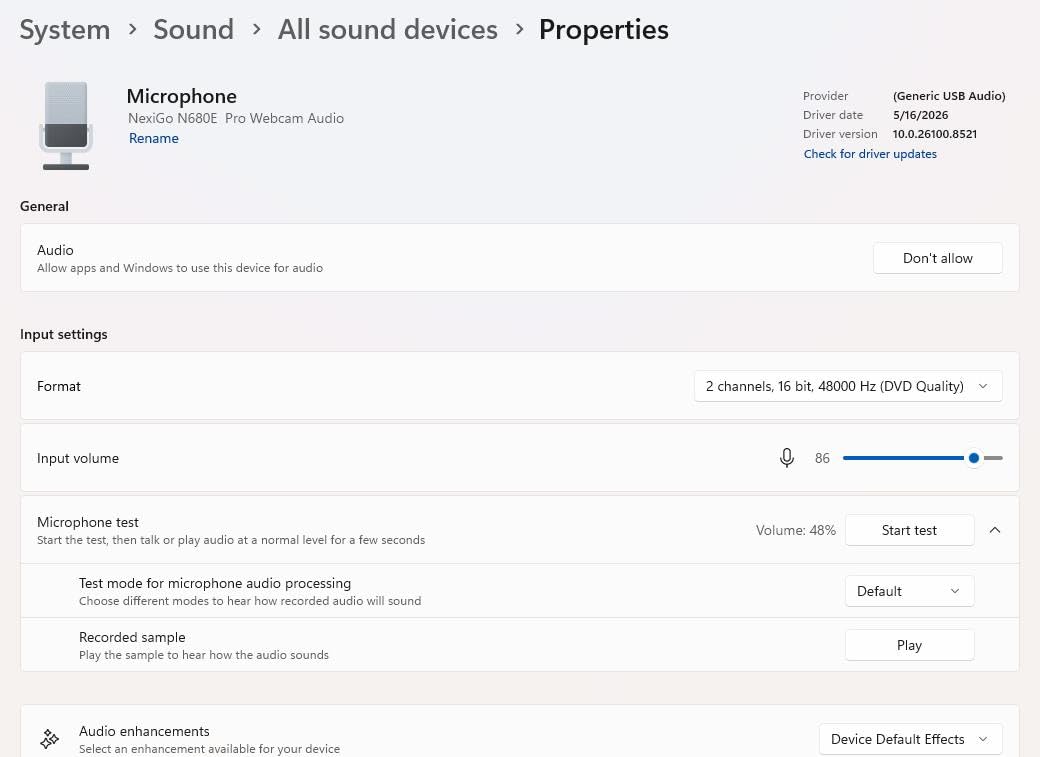The width and height of the screenshot is (1040, 757).
Task: Click the Microphone test label
Action: pyautogui.click(x=88, y=522)
